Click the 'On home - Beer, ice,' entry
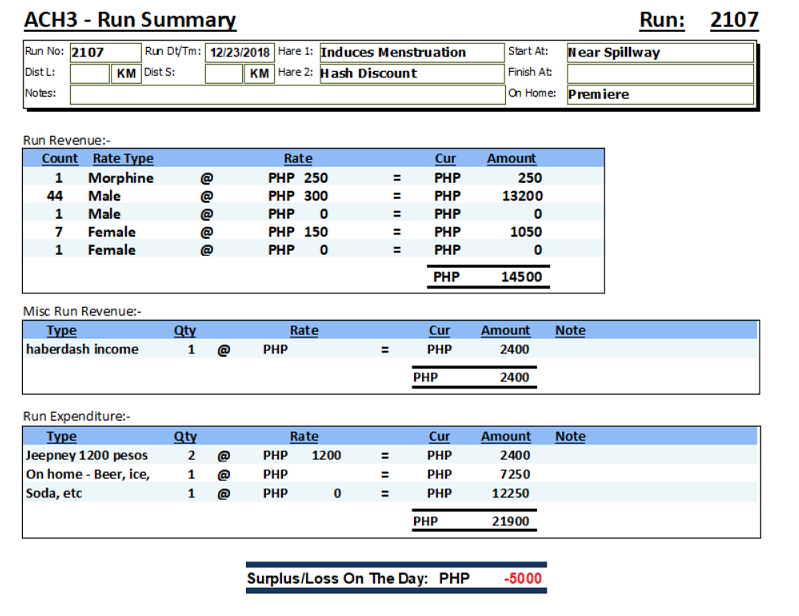799x616 pixels. click(87, 474)
